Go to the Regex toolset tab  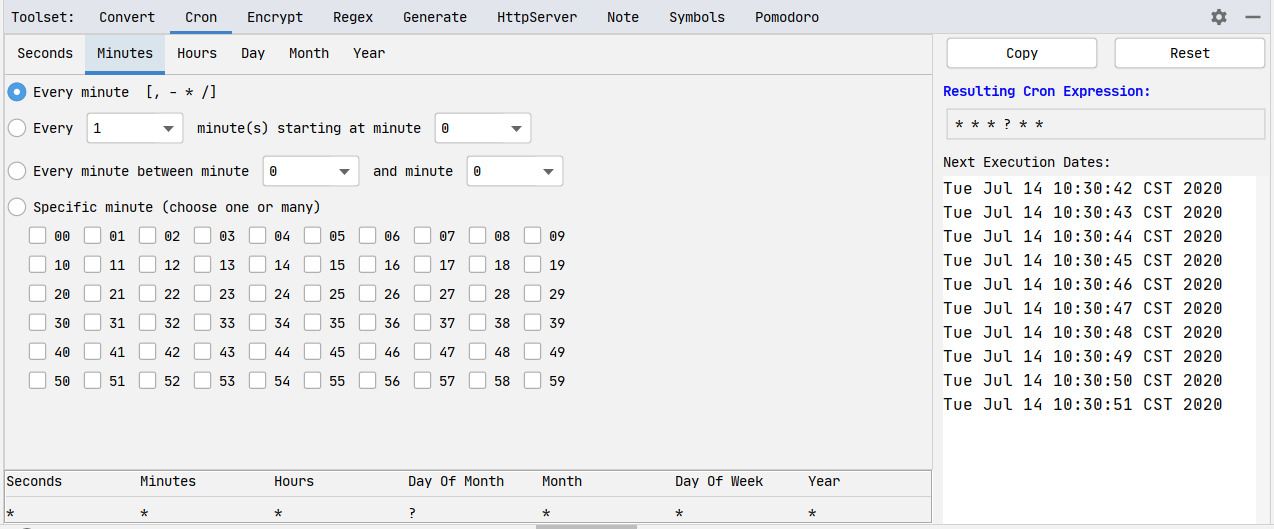tap(353, 17)
